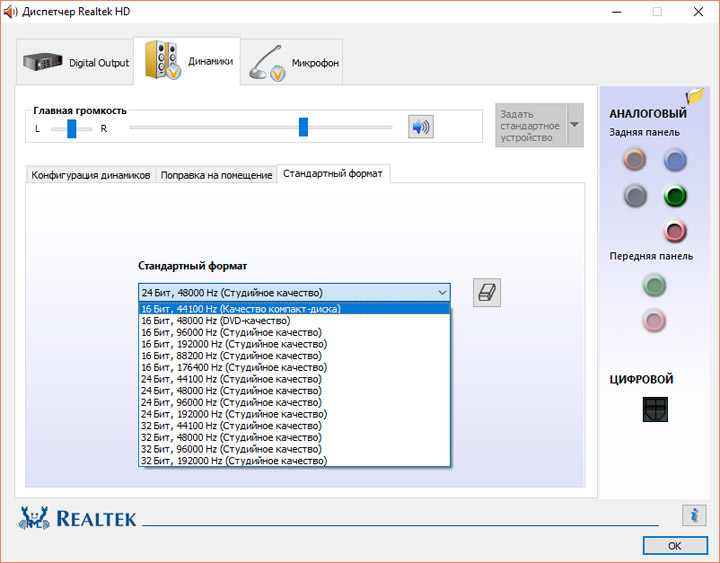Pick 24 Бит, 48000 Hz in the list
This screenshot has width=720, height=563.
(x=294, y=391)
